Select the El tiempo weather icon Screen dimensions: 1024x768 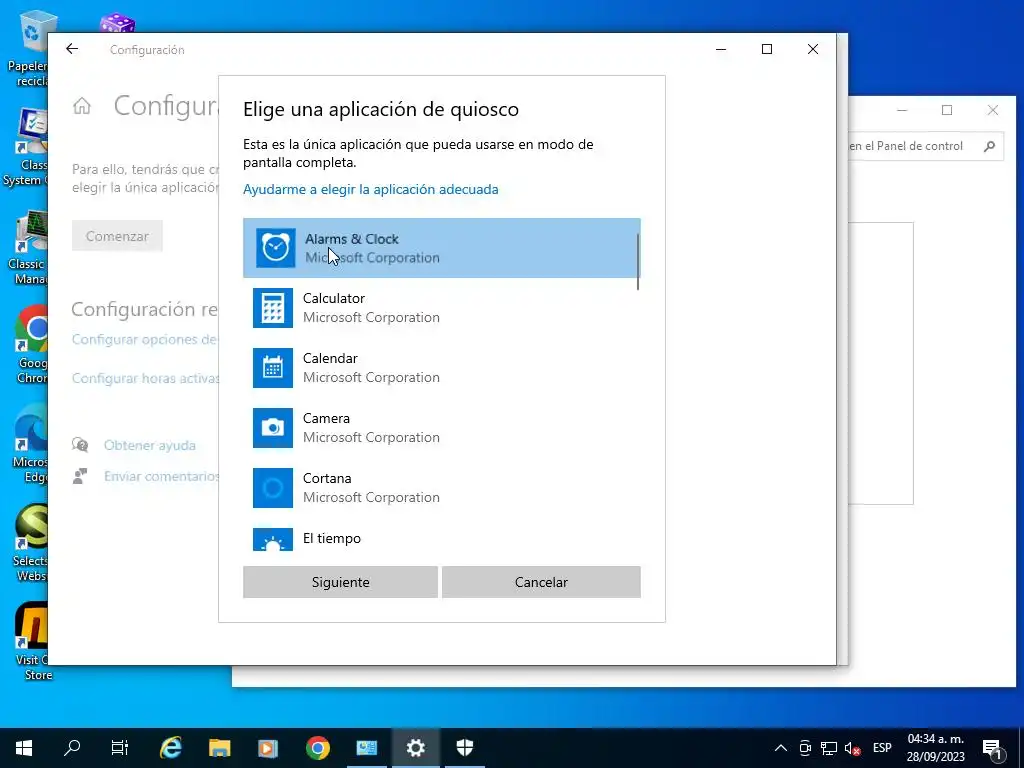tap(272, 539)
